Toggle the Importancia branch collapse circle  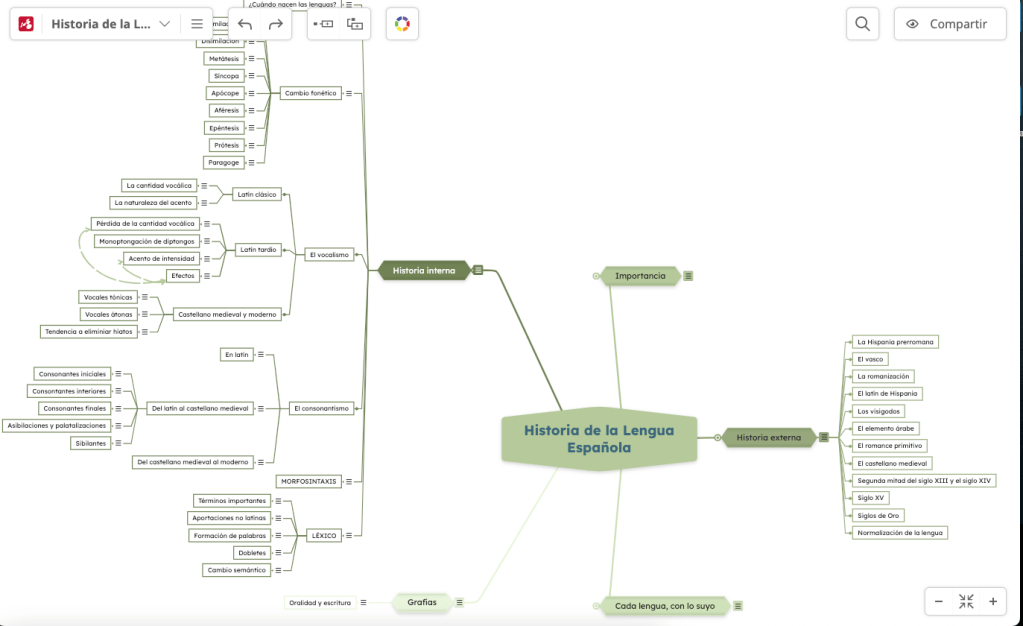pos(596,276)
